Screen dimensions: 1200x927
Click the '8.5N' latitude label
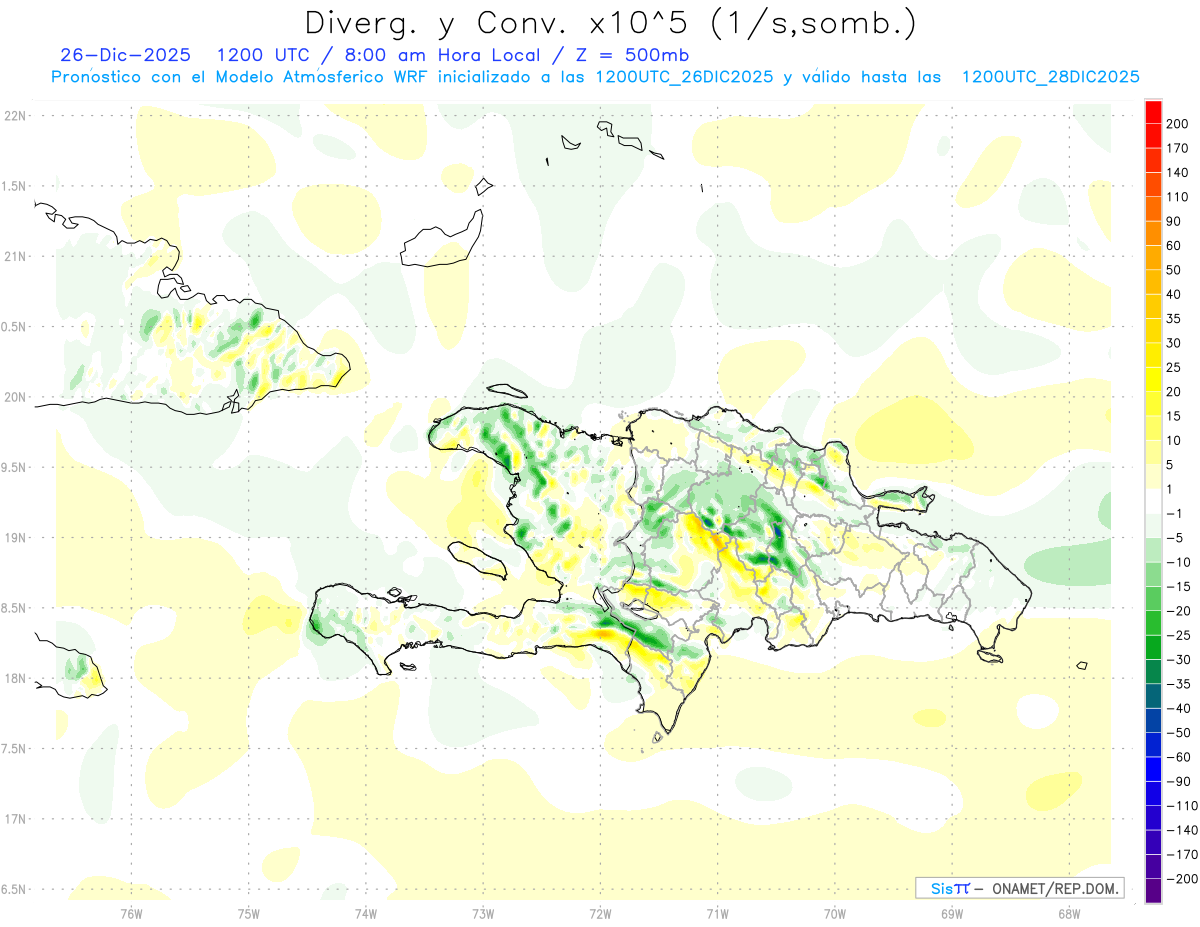[14, 608]
